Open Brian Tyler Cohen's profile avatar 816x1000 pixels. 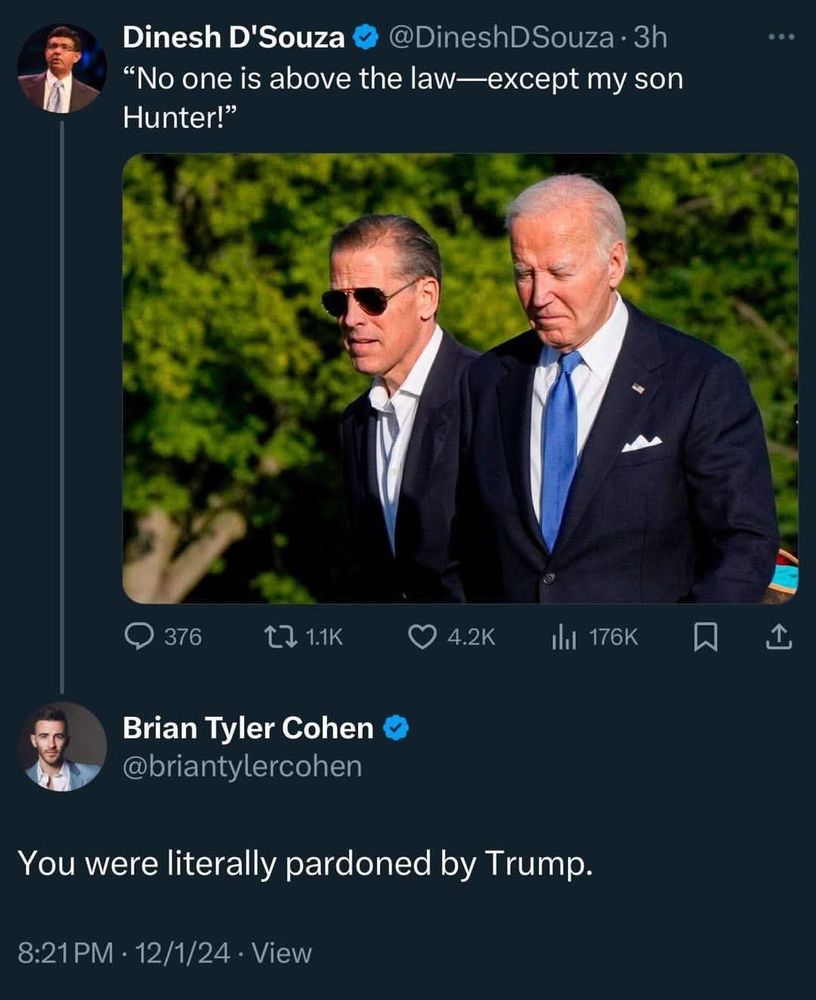(63, 746)
